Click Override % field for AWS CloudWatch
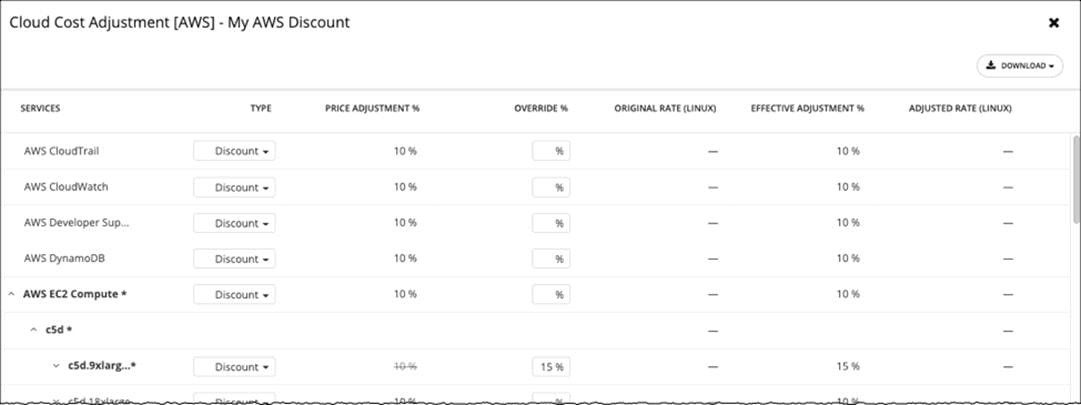The height and width of the screenshot is (405, 1081). [x=551, y=187]
